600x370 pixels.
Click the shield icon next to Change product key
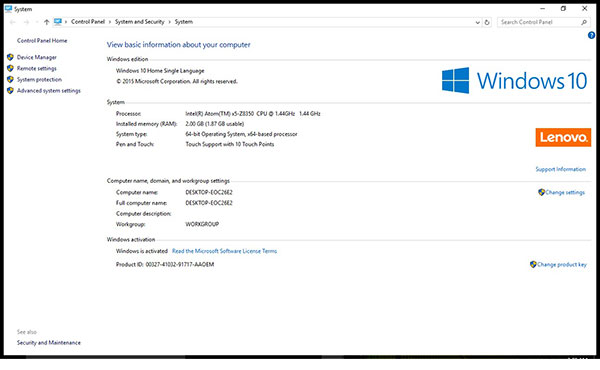tap(533, 264)
